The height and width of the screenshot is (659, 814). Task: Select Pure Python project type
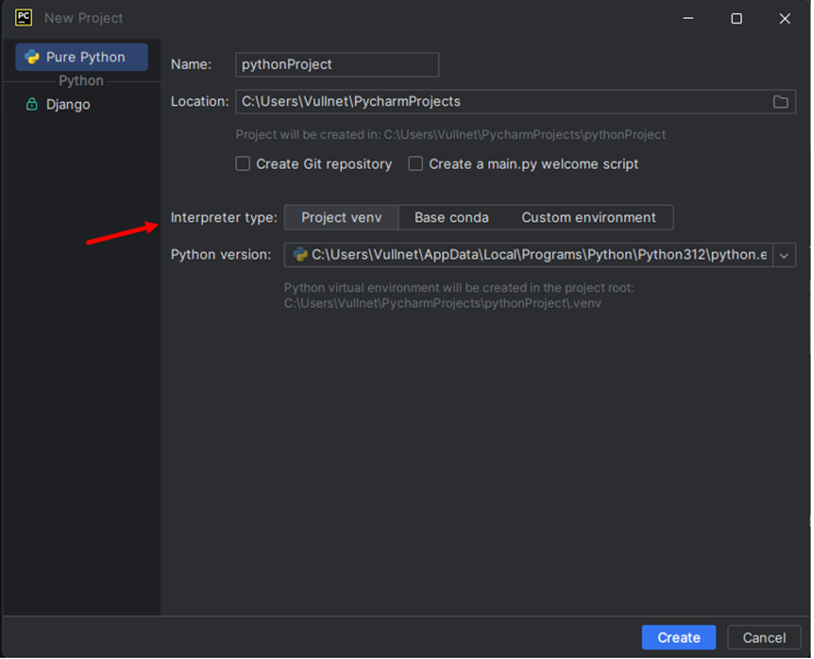(82, 57)
